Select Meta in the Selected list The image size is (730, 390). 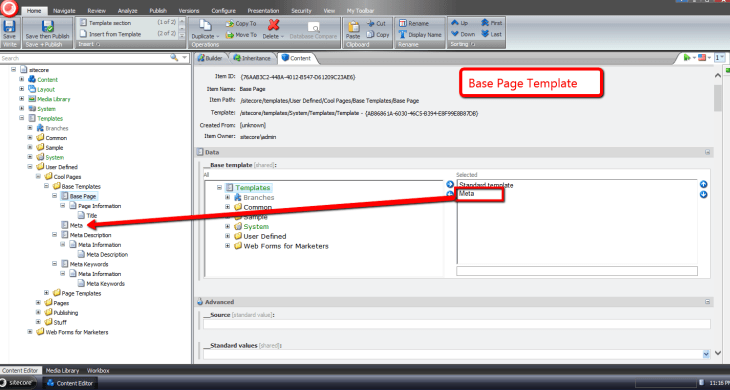pos(467,194)
